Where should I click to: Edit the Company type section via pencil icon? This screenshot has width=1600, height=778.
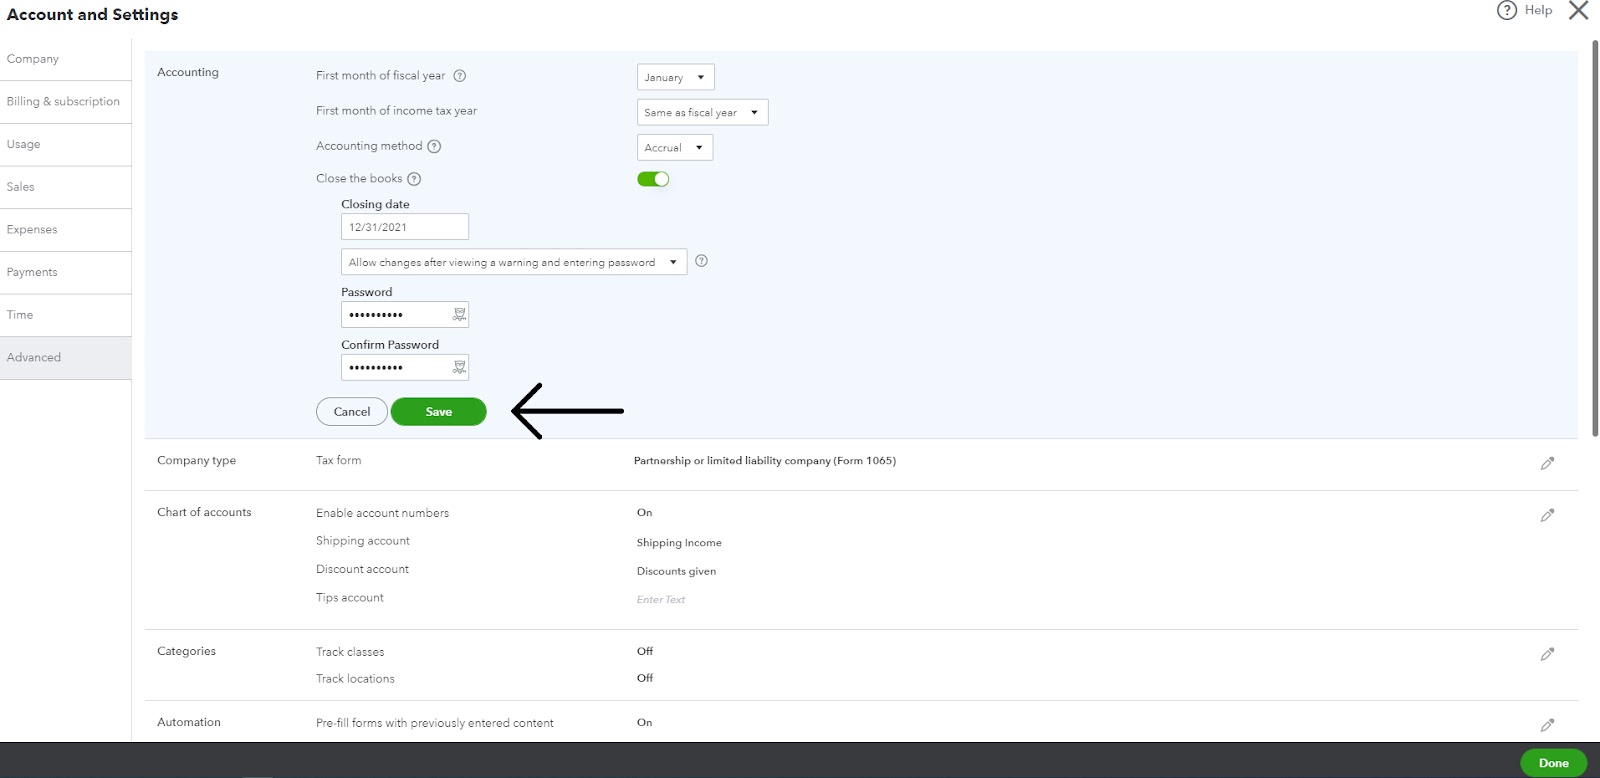click(1547, 463)
